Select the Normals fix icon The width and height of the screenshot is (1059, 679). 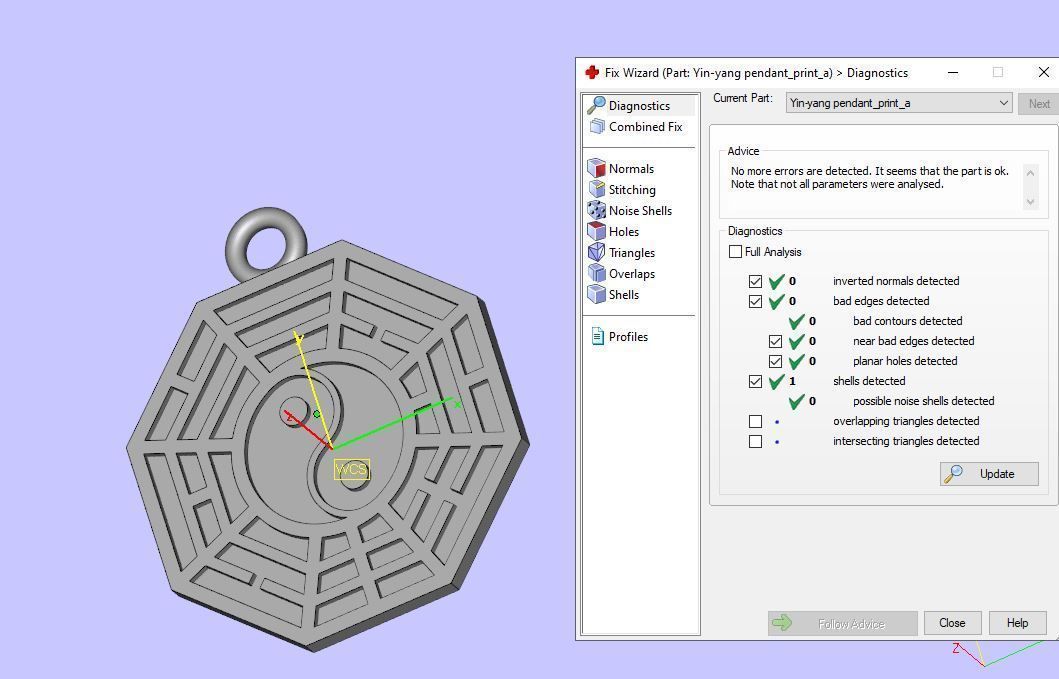click(596, 168)
